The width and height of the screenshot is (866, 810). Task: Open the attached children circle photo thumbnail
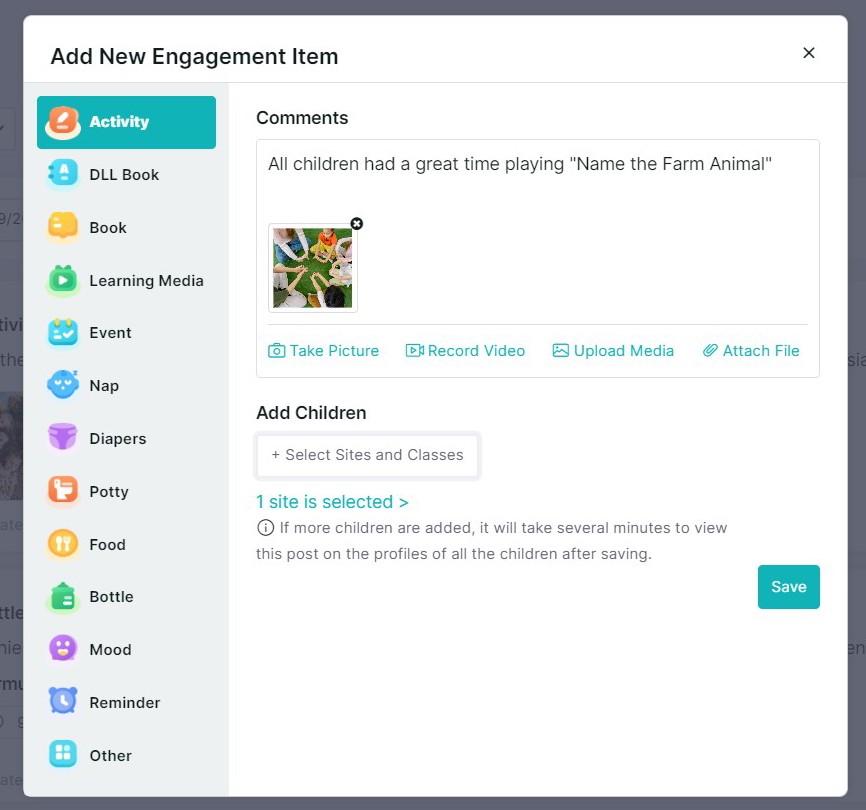pyautogui.click(x=313, y=268)
